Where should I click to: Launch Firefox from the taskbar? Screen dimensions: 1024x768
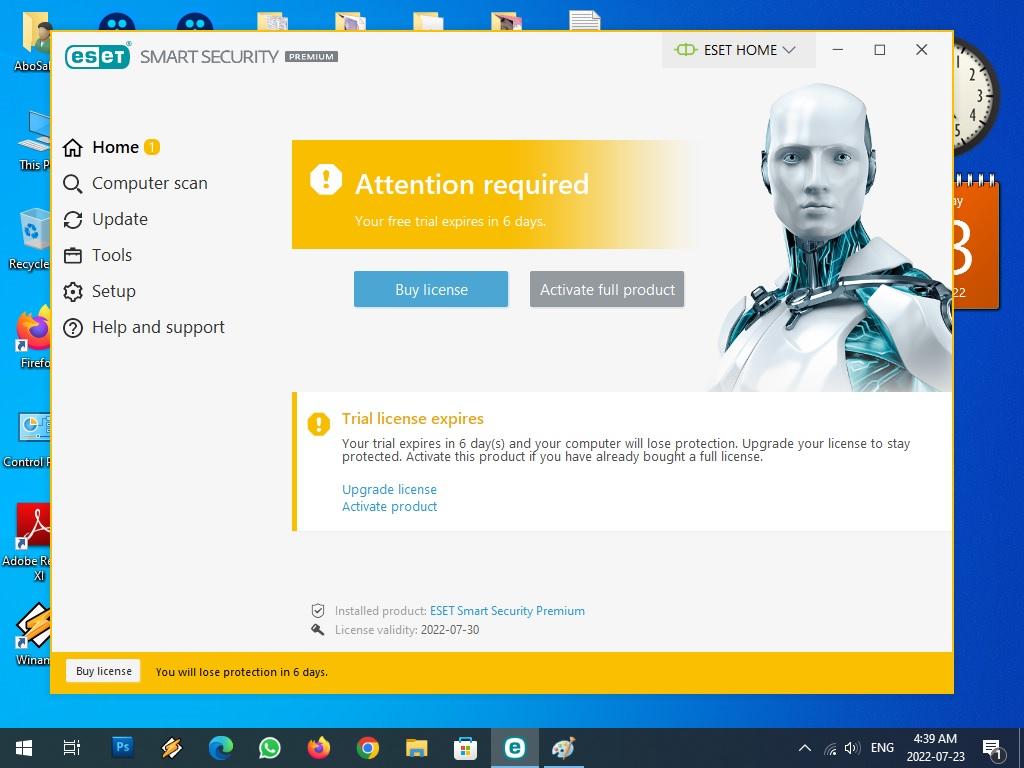(x=319, y=748)
